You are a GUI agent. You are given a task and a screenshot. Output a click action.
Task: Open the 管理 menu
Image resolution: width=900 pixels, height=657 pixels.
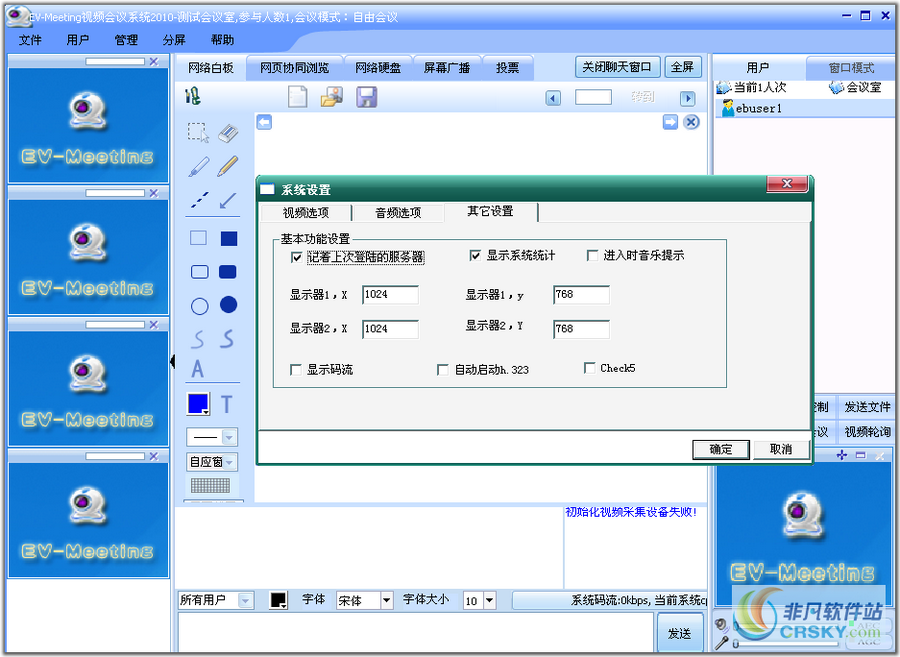point(126,40)
